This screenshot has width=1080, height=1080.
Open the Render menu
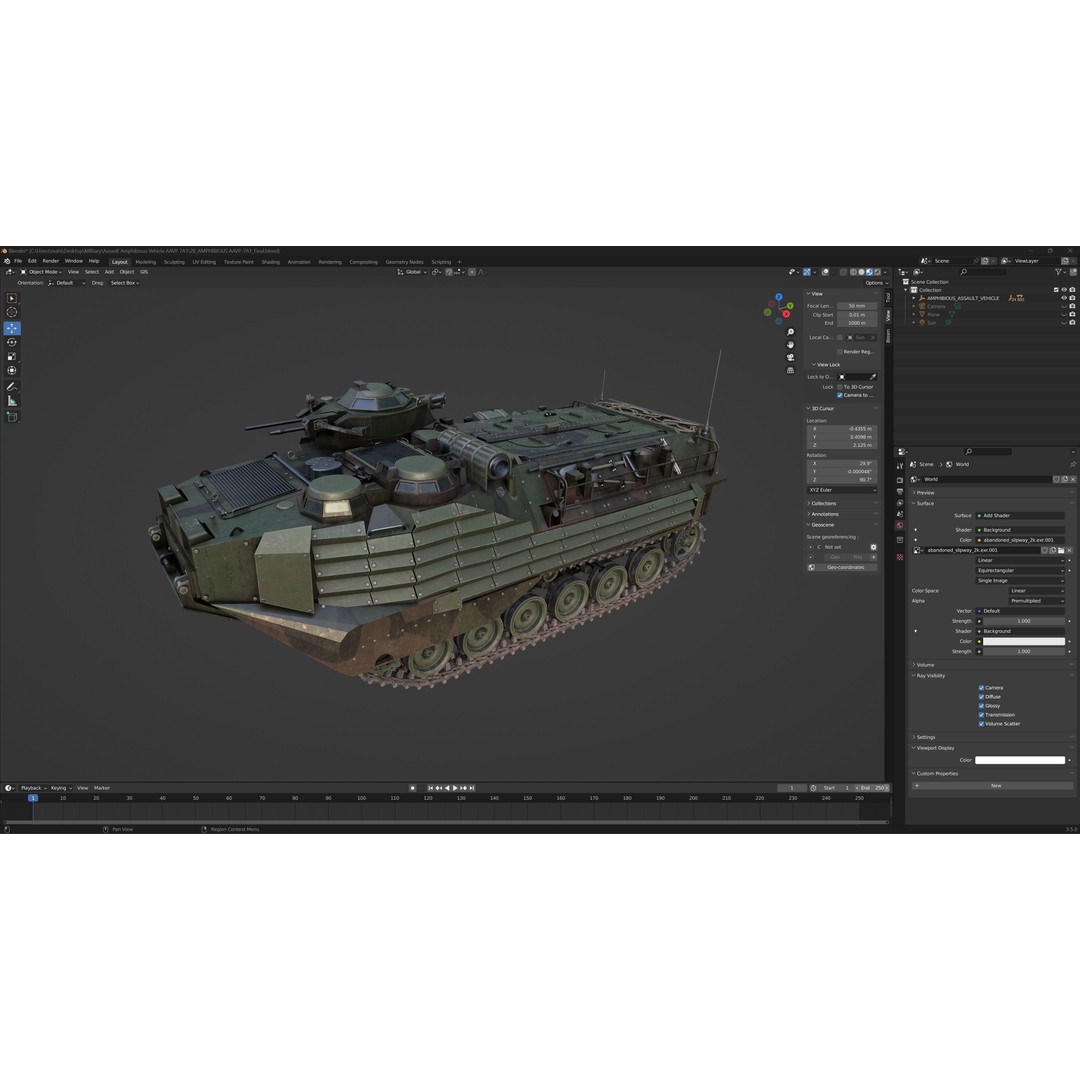[51, 261]
